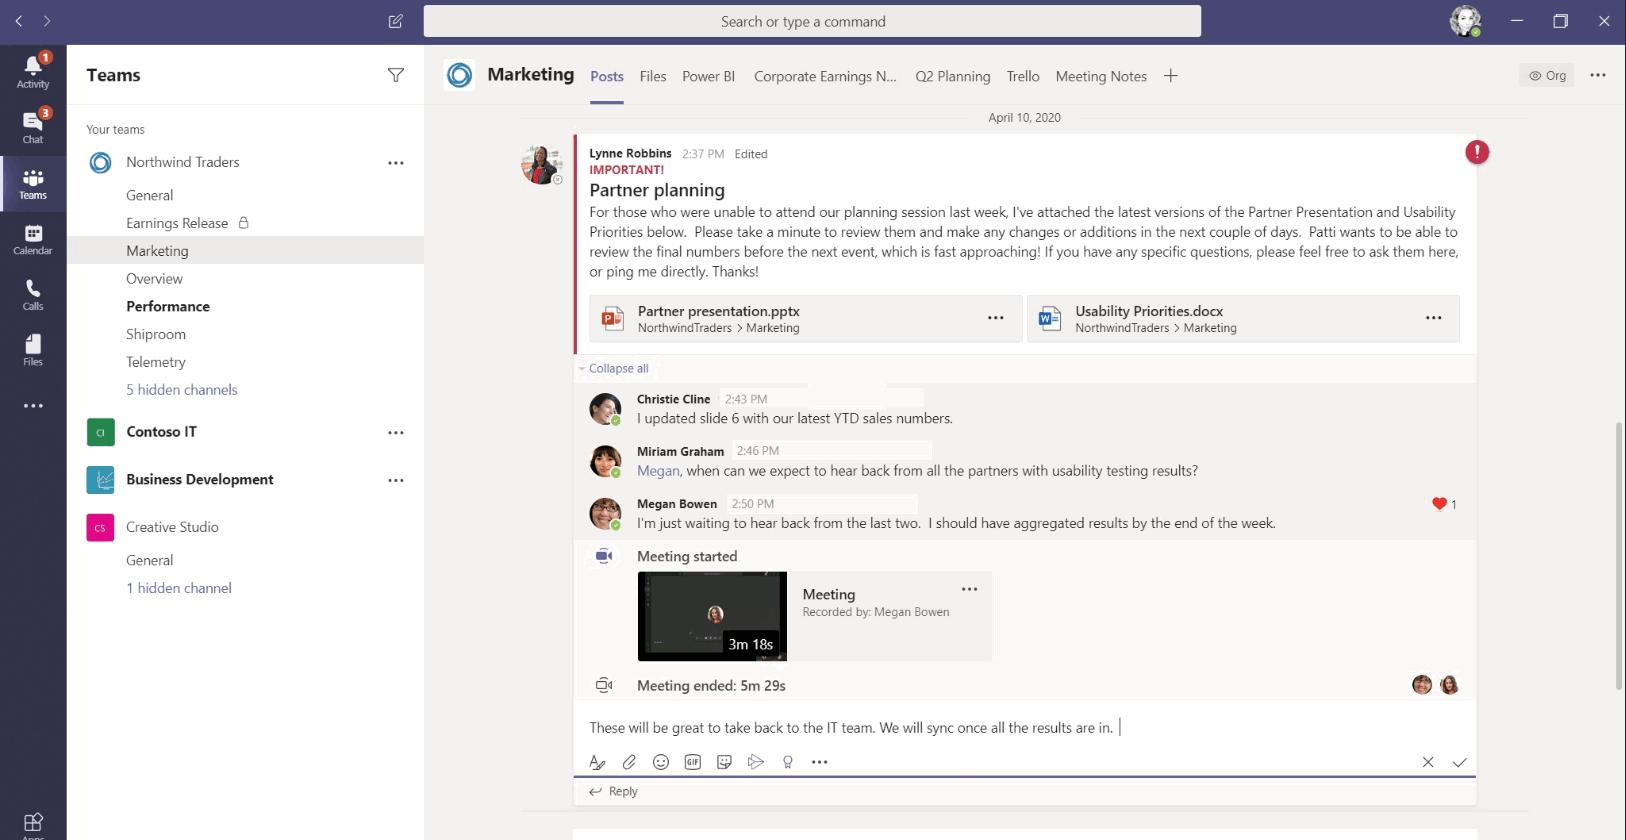This screenshot has height=840, width=1626.
Task: Open the Calls section
Action: coord(33,295)
